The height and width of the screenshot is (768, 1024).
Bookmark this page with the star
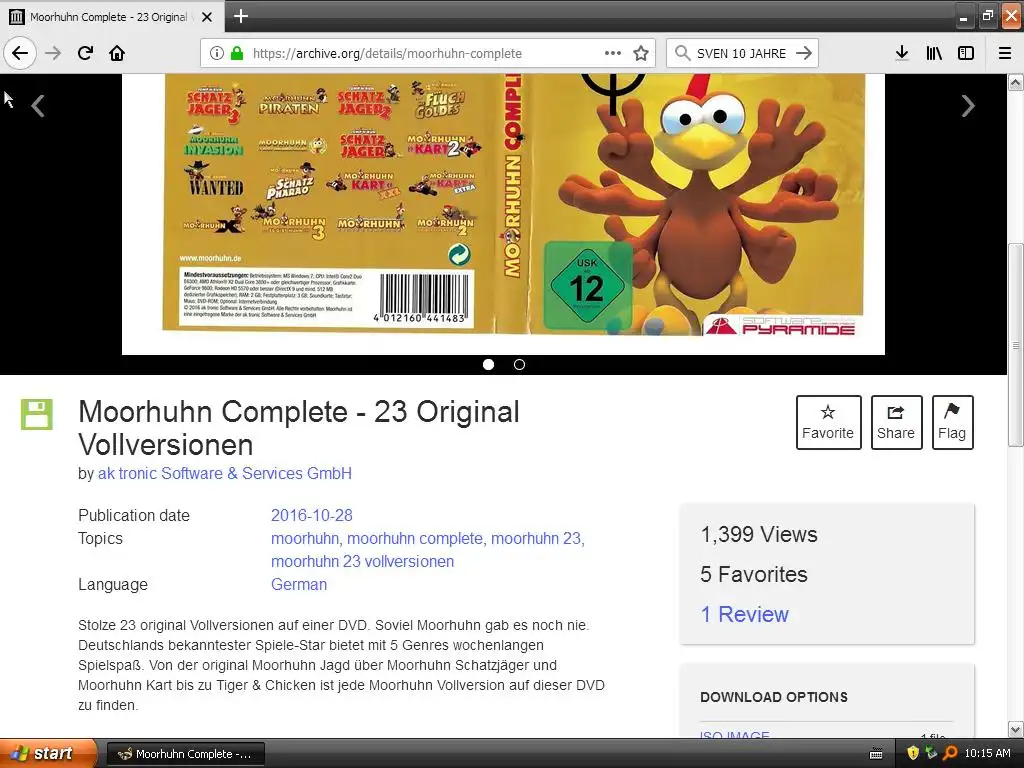[641, 53]
